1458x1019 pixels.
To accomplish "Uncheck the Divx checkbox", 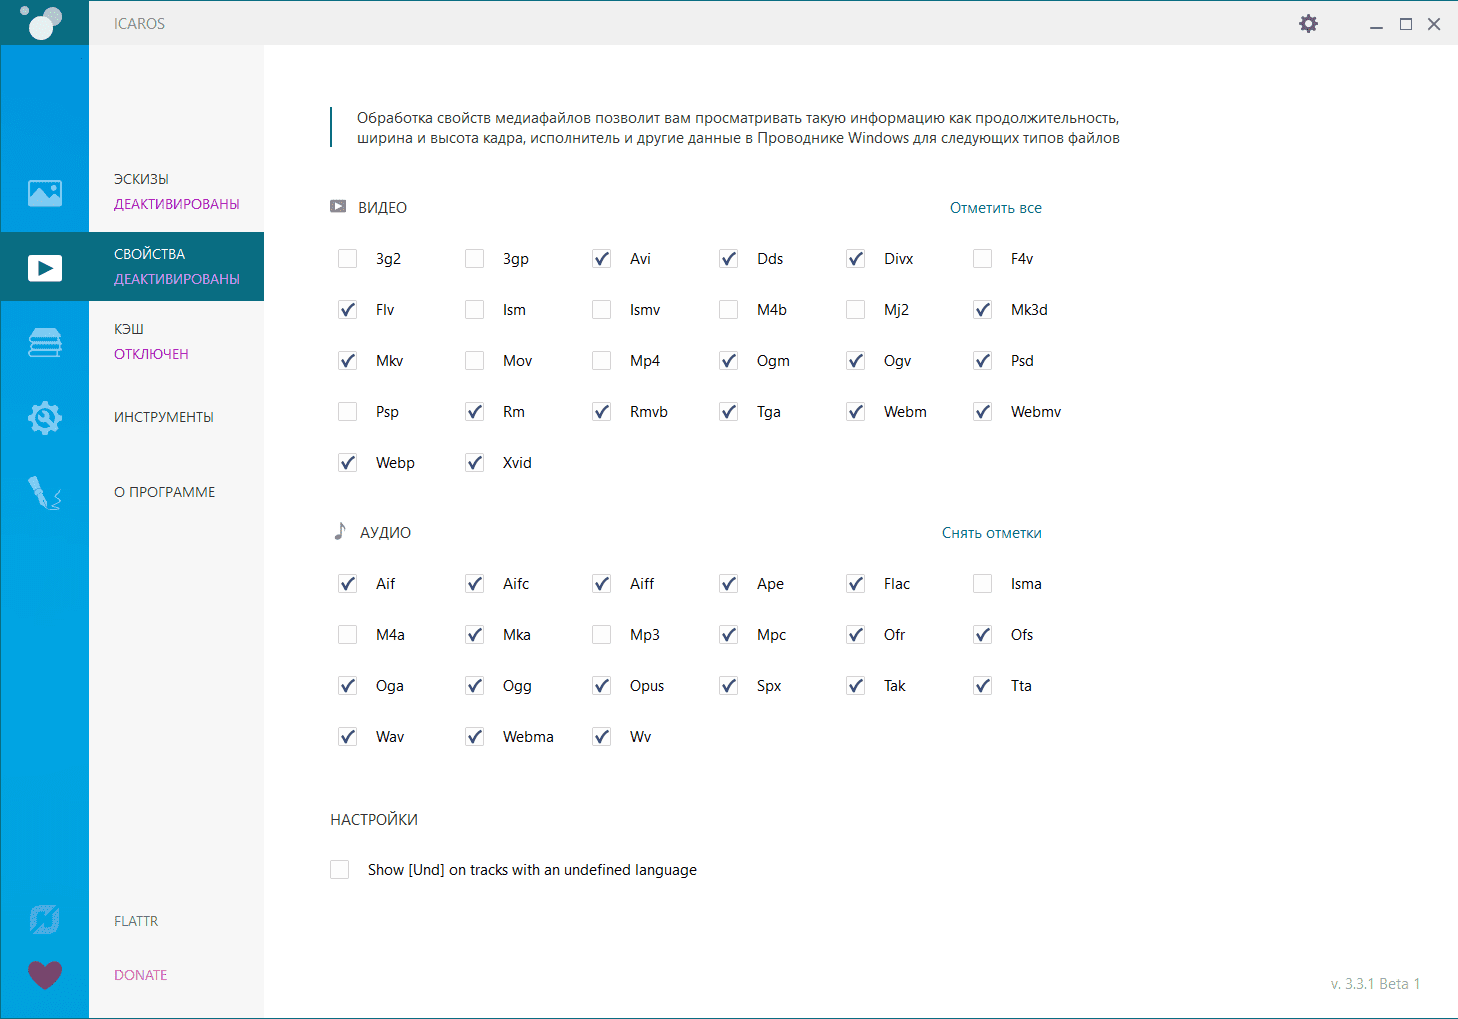I will tap(856, 259).
